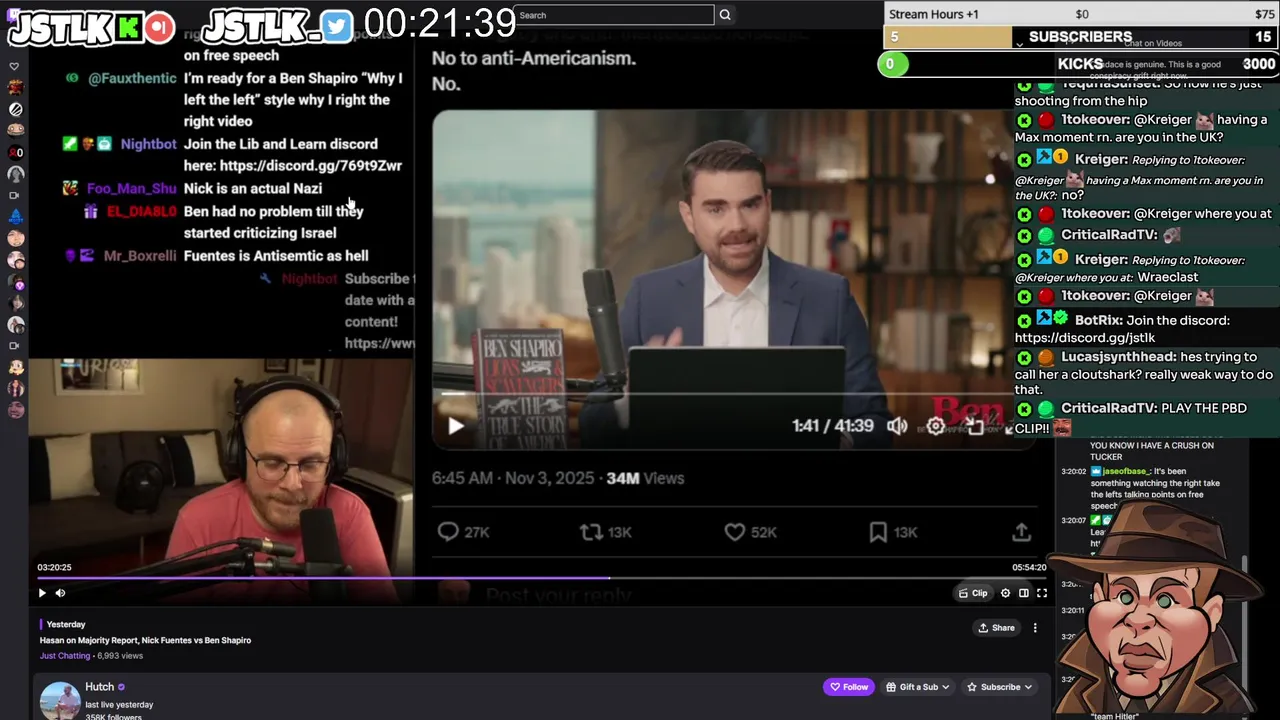Focus the Search input field at top
The image size is (1280, 720).
click(614, 15)
